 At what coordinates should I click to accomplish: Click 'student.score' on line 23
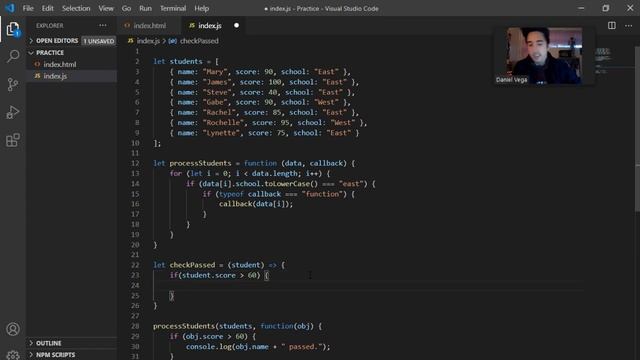click(209, 275)
